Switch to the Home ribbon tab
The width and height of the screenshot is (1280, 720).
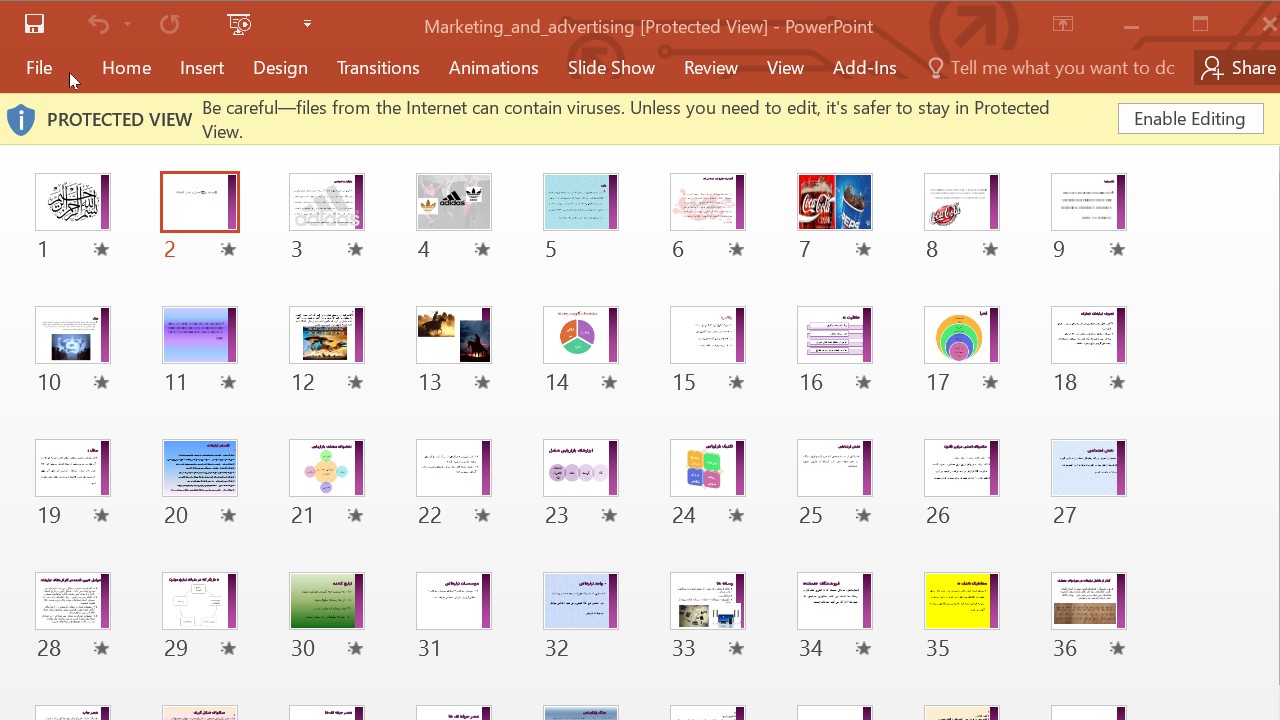(126, 68)
